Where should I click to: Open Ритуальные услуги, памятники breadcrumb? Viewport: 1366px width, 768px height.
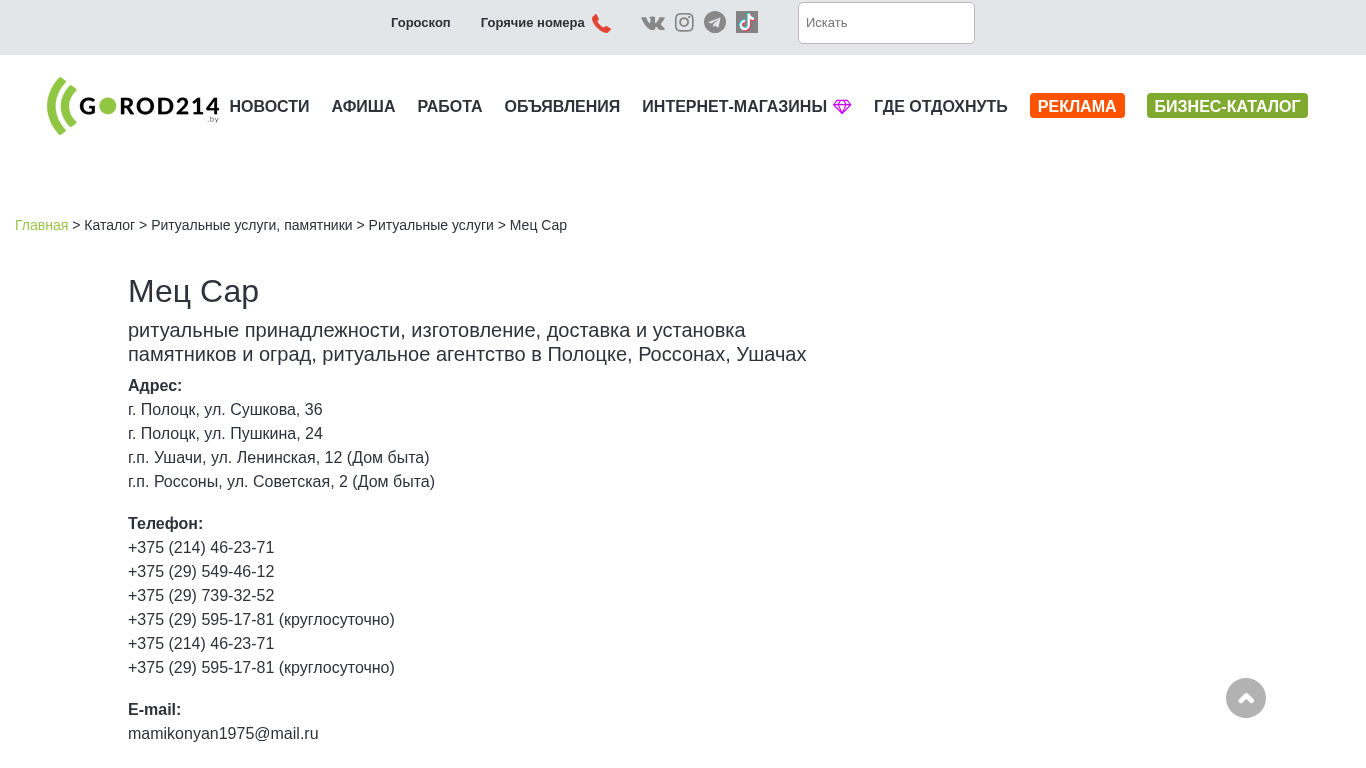coord(252,225)
